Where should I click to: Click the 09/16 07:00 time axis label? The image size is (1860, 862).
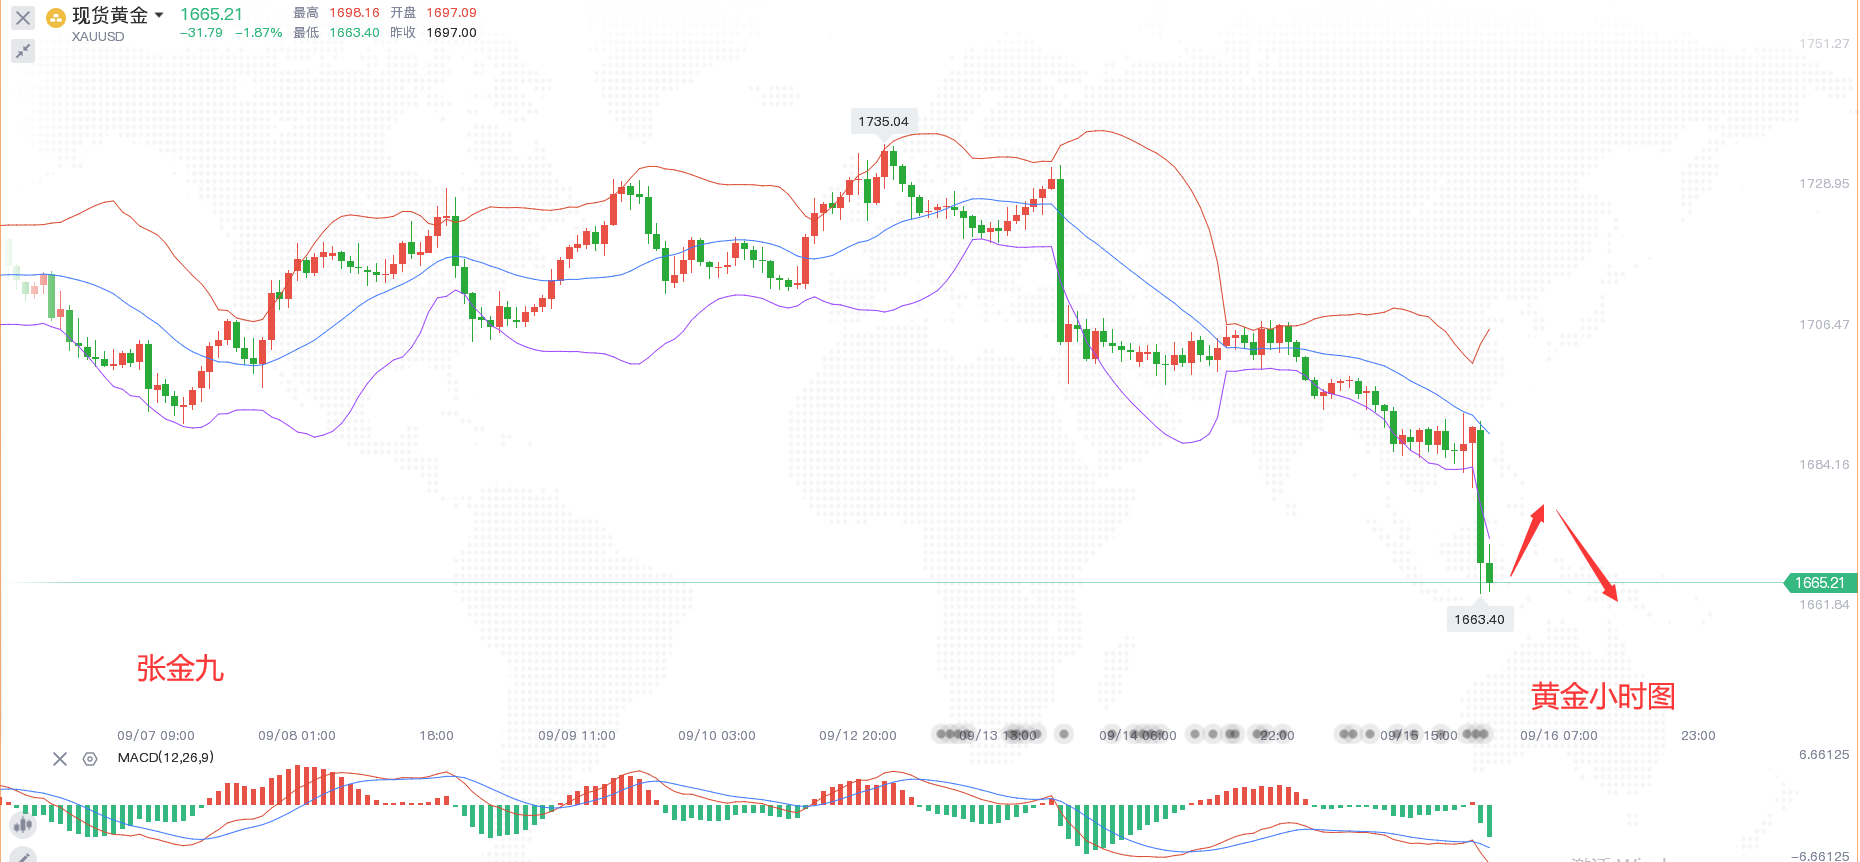pos(1559,736)
